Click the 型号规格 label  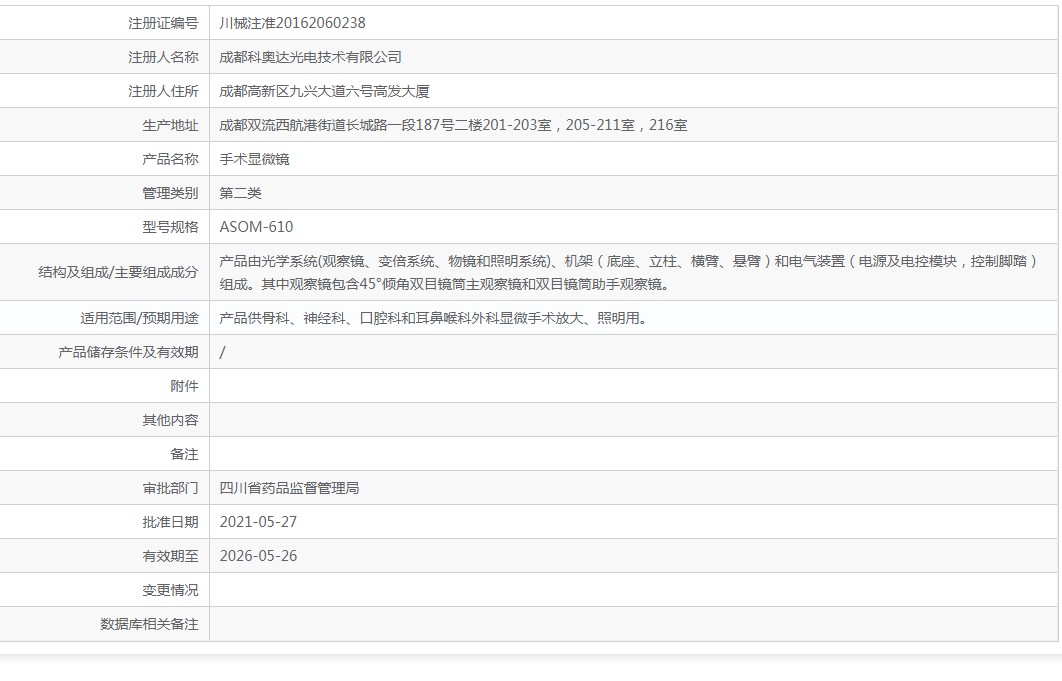click(x=170, y=226)
